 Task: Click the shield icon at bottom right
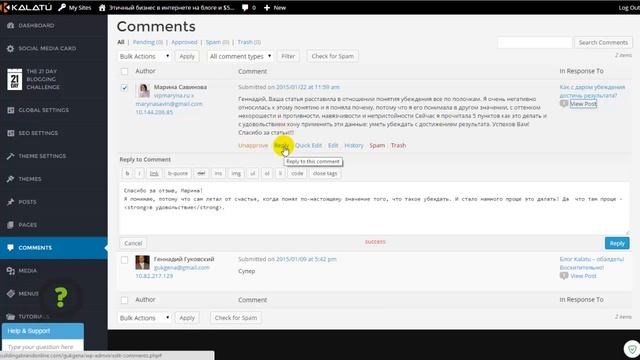(x=632, y=349)
